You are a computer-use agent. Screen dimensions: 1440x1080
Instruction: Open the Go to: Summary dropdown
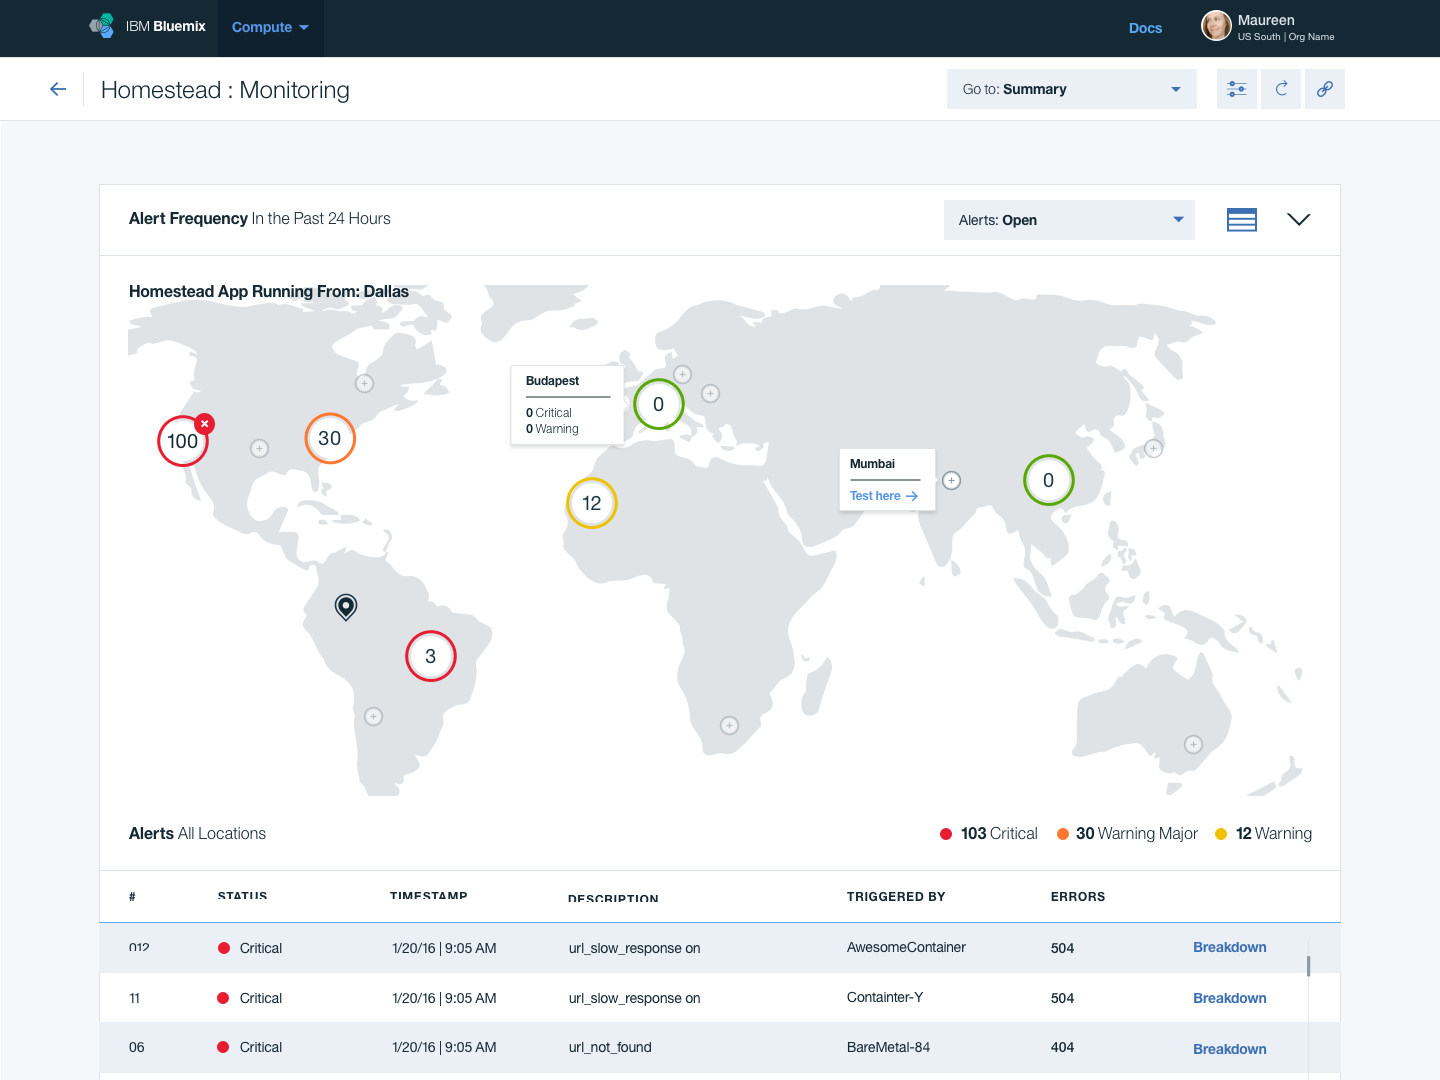[x=1071, y=89]
